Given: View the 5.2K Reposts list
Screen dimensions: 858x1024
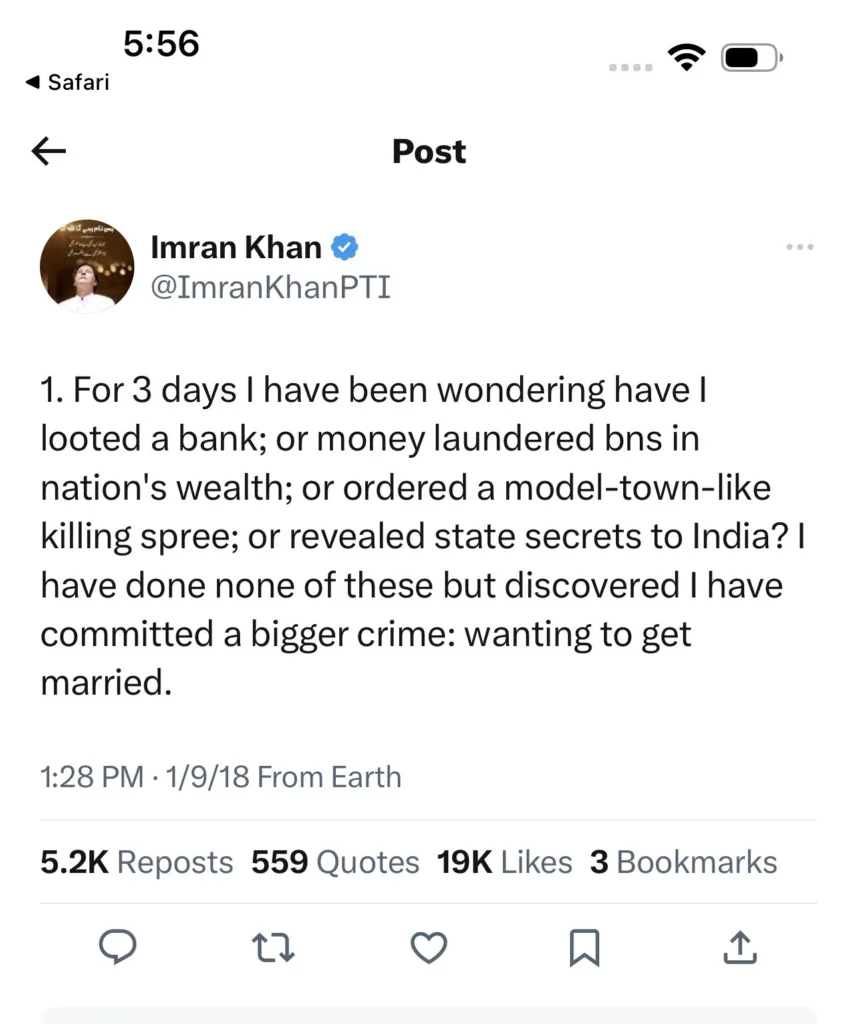Looking at the screenshot, I should (x=135, y=861).
